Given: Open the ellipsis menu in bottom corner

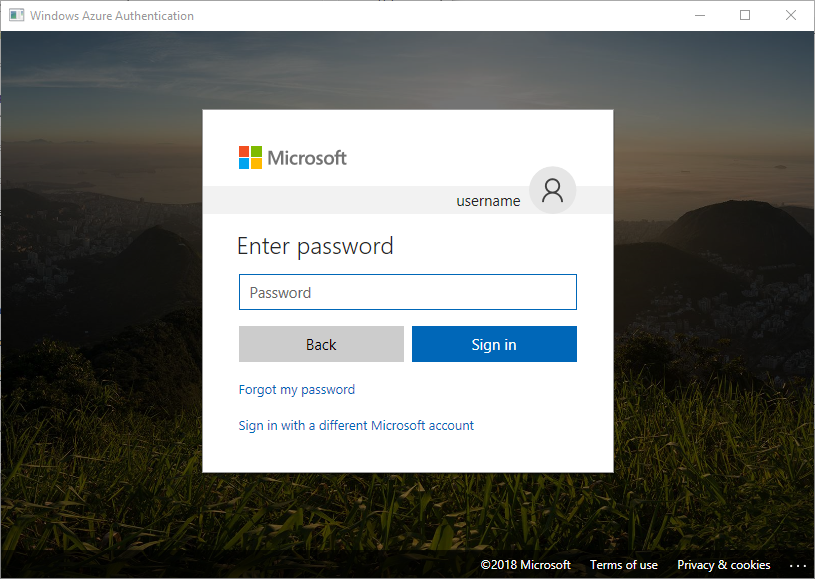Looking at the screenshot, I should click(x=797, y=565).
